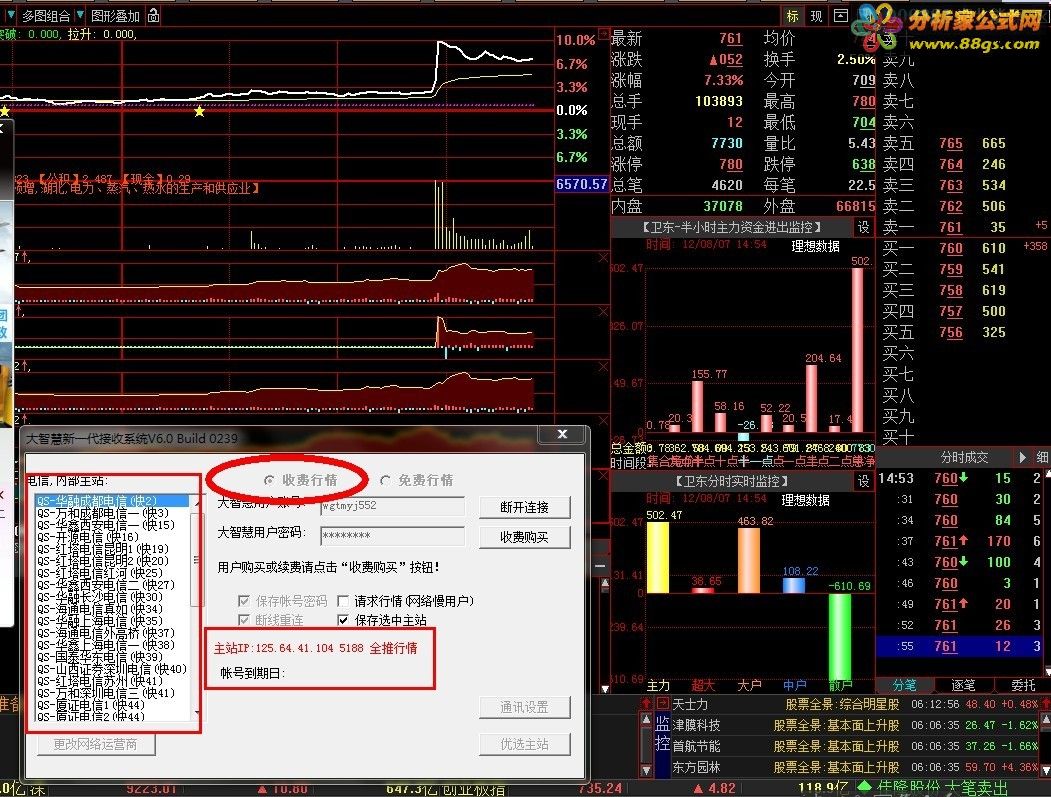Click the 细 detail button
This screenshot has height=797, width=1051.
pos(1042,457)
